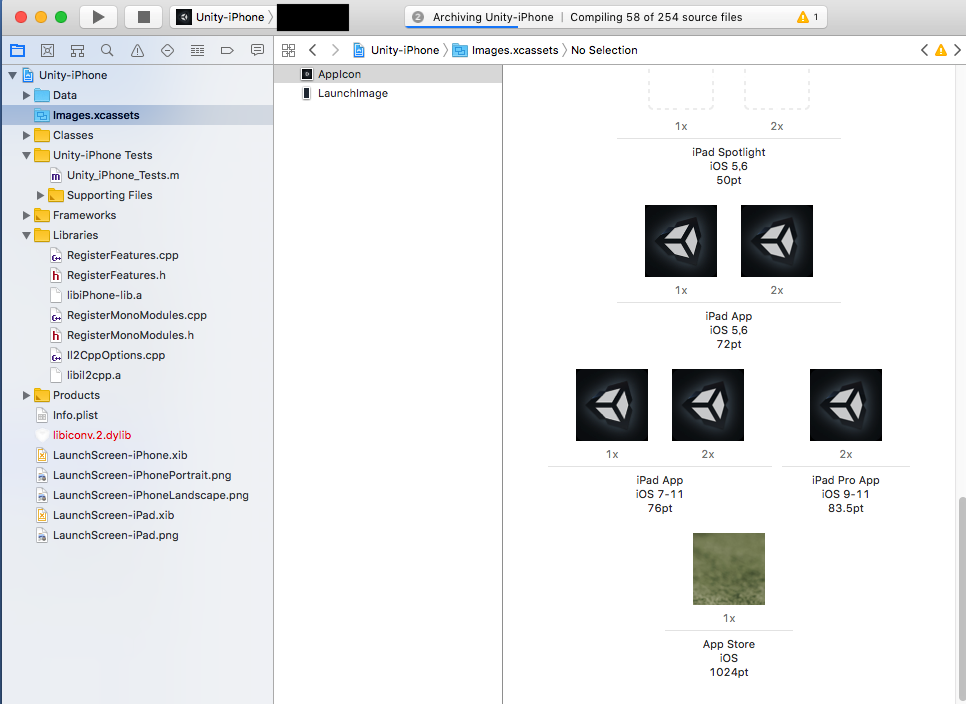Open the Unity-iPhone scheme selector

(x=224, y=17)
